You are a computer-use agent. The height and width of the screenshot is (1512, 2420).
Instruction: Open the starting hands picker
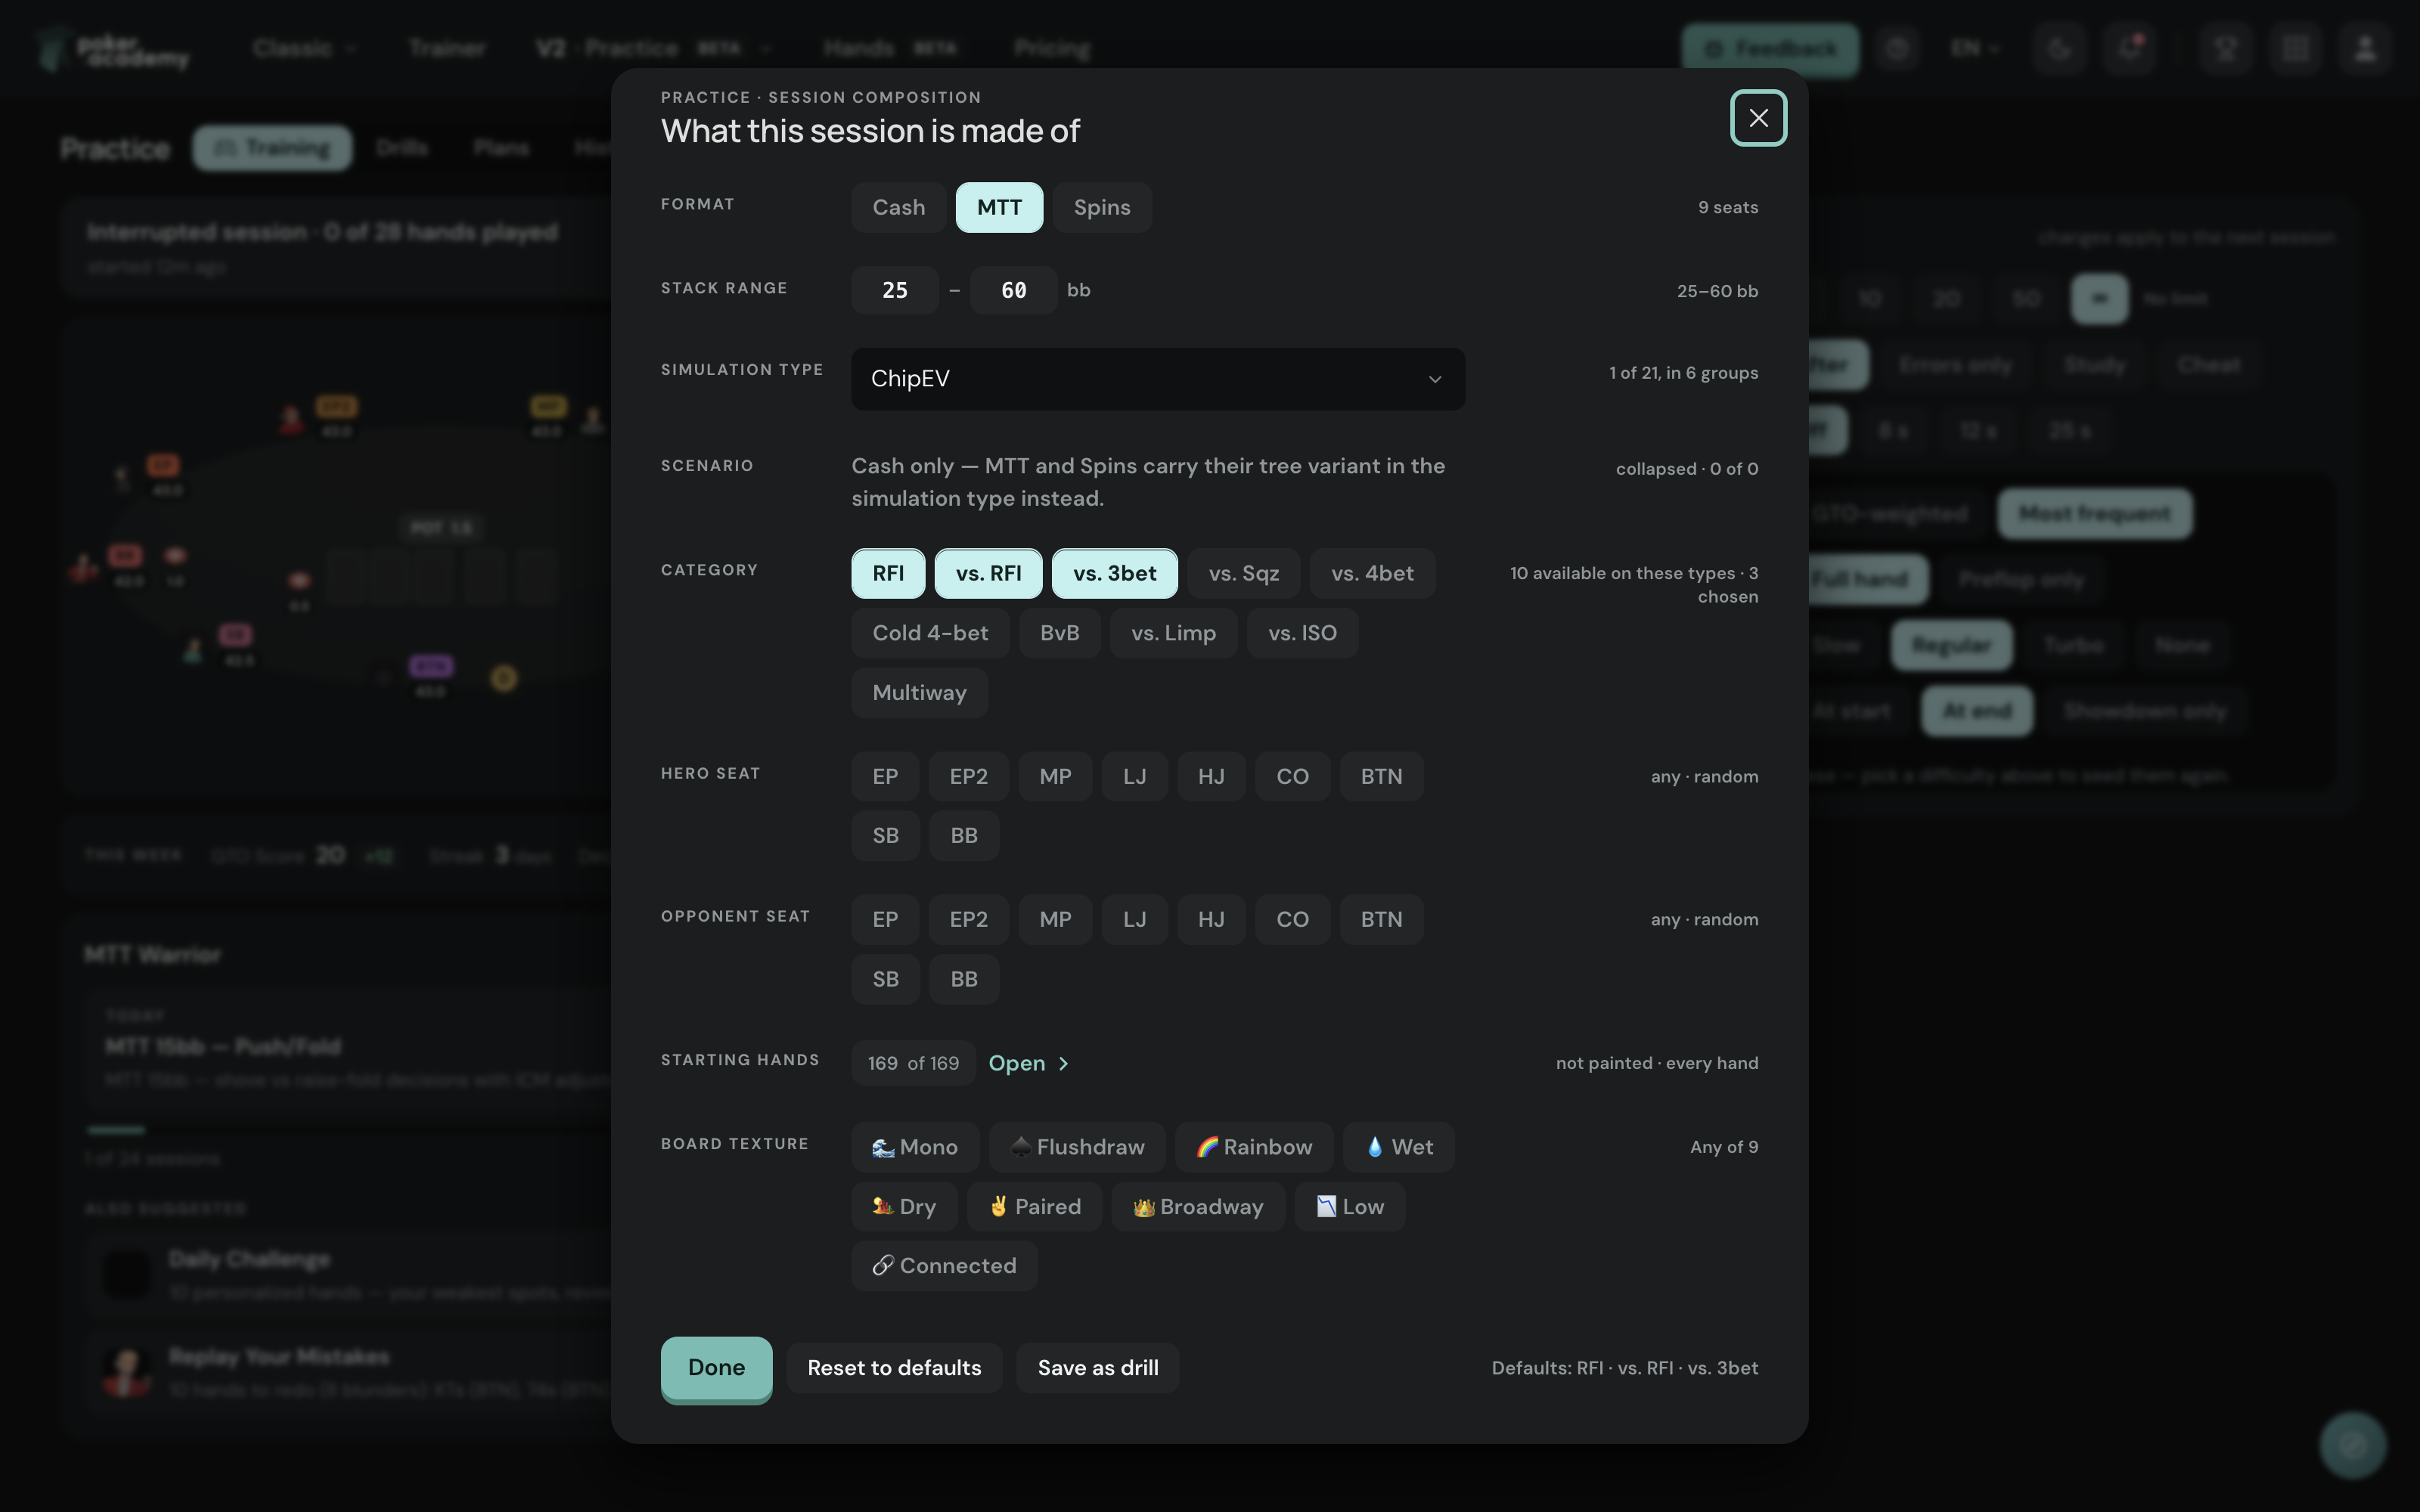1028,1063
